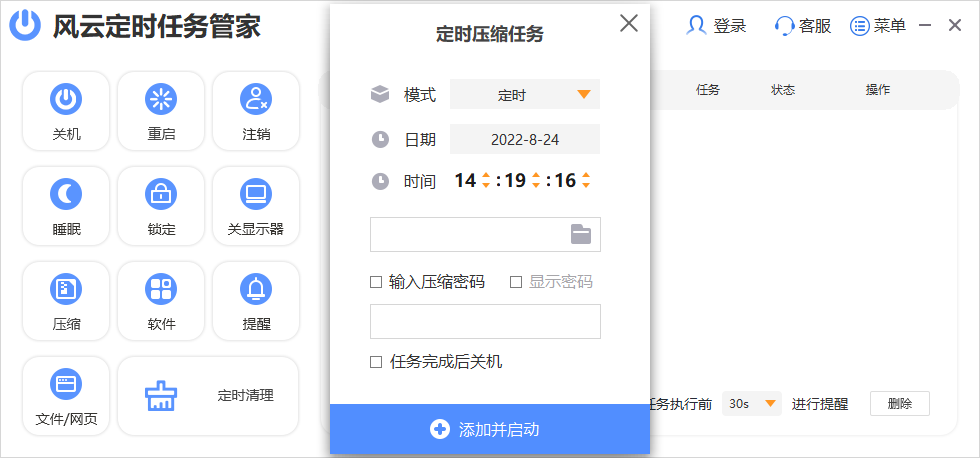Click the clock icon next to 日期
This screenshot has width=980, height=458.
click(x=380, y=139)
